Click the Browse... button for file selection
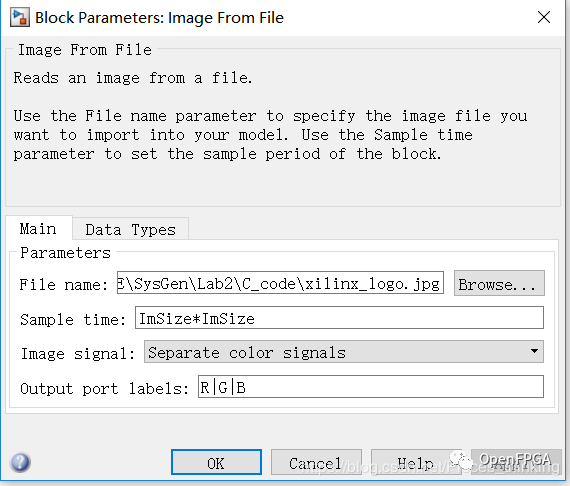This screenshot has width=570, height=486. point(499,283)
